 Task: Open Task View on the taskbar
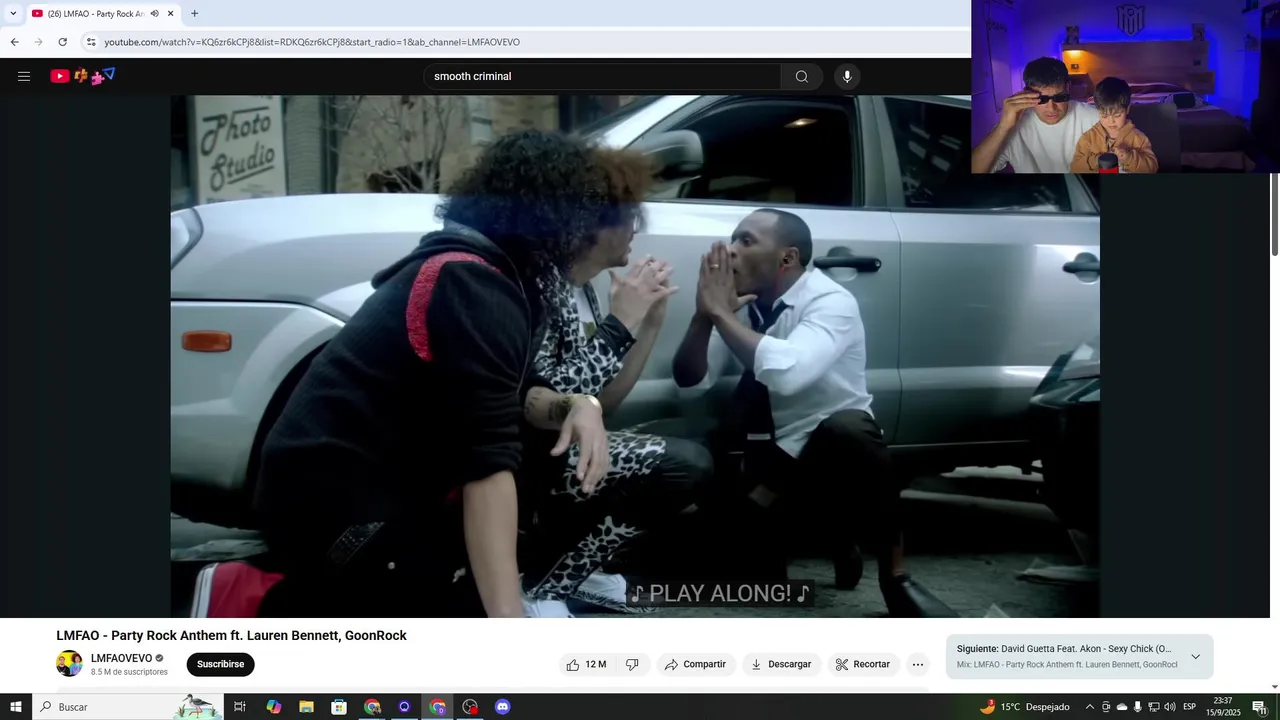(x=240, y=707)
